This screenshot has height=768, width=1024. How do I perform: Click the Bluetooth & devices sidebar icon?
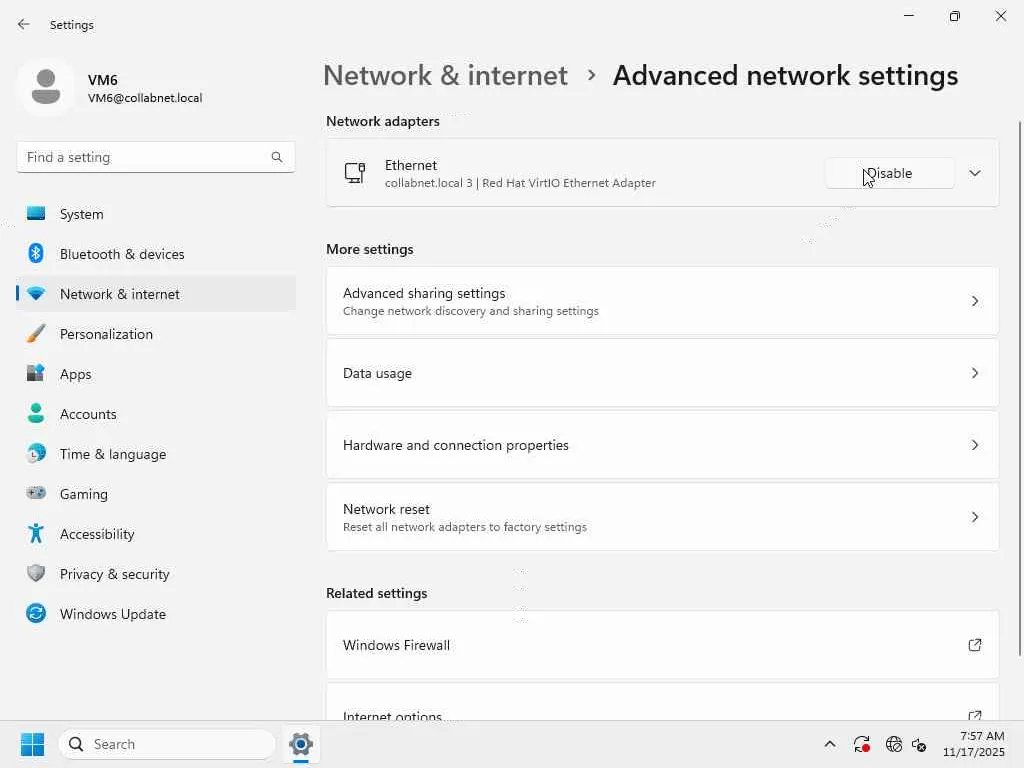coord(36,254)
